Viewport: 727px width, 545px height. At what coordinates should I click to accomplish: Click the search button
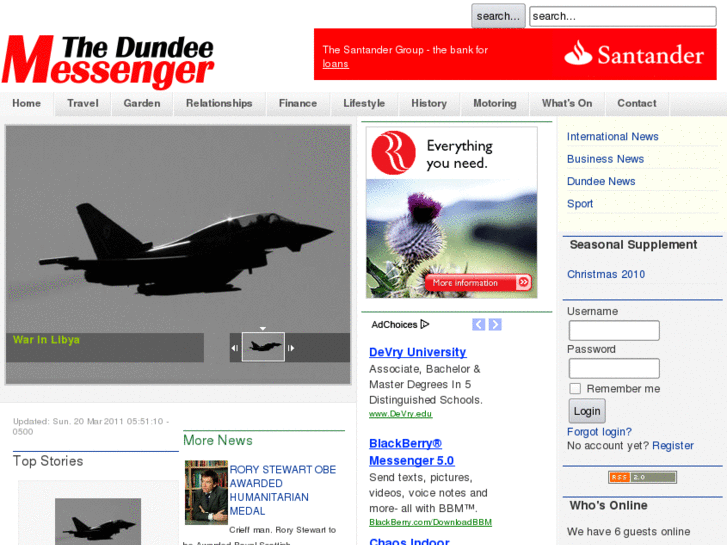coord(498,16)
